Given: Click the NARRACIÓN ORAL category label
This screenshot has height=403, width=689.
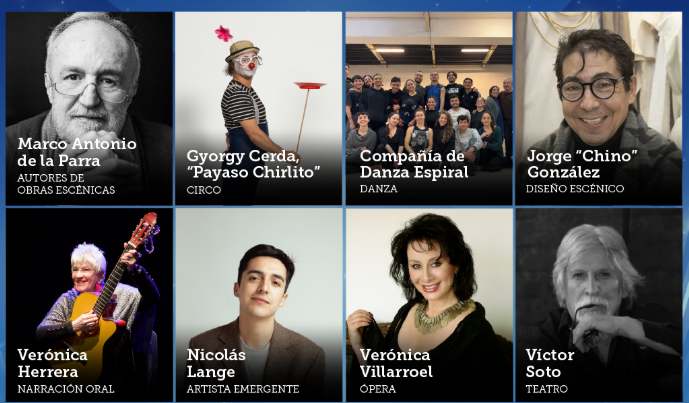Looking at the screenshot, I should pyautogui.click(x=65, y=389).
